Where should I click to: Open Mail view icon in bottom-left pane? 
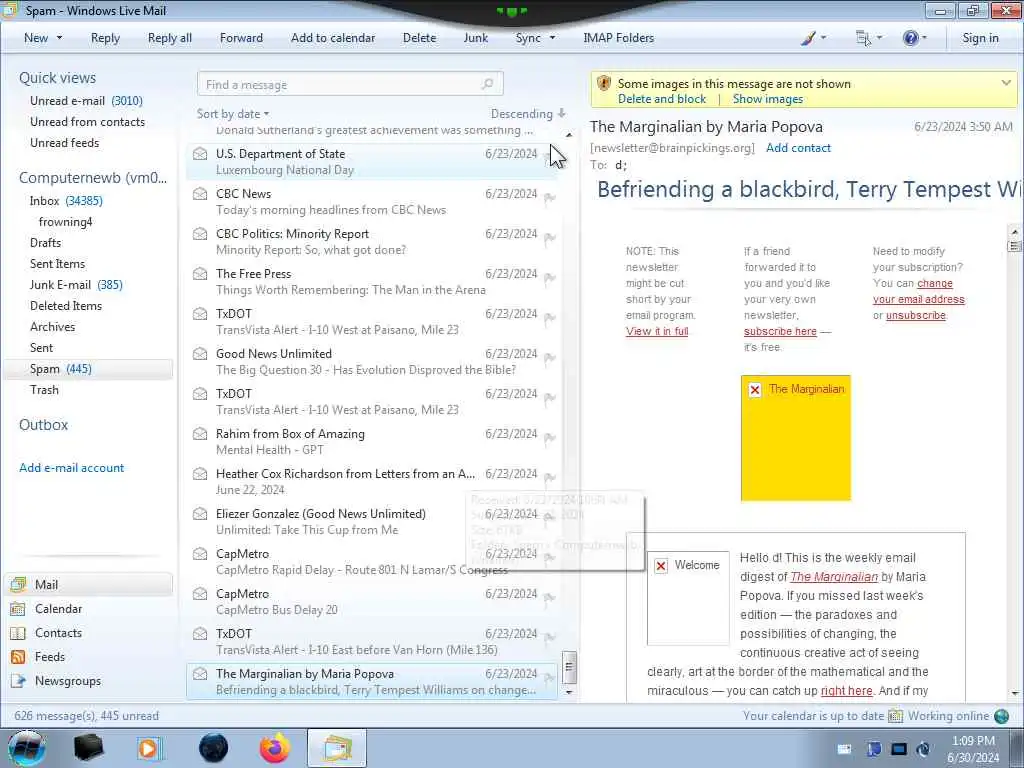click(18, 584)
